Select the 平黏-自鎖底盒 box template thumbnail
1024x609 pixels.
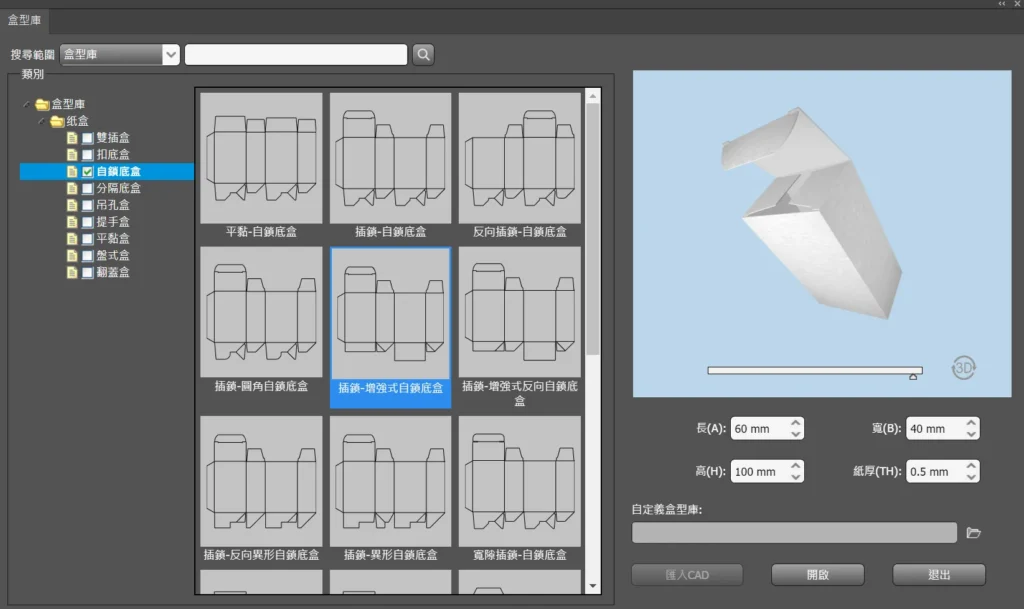pos(261,159)
